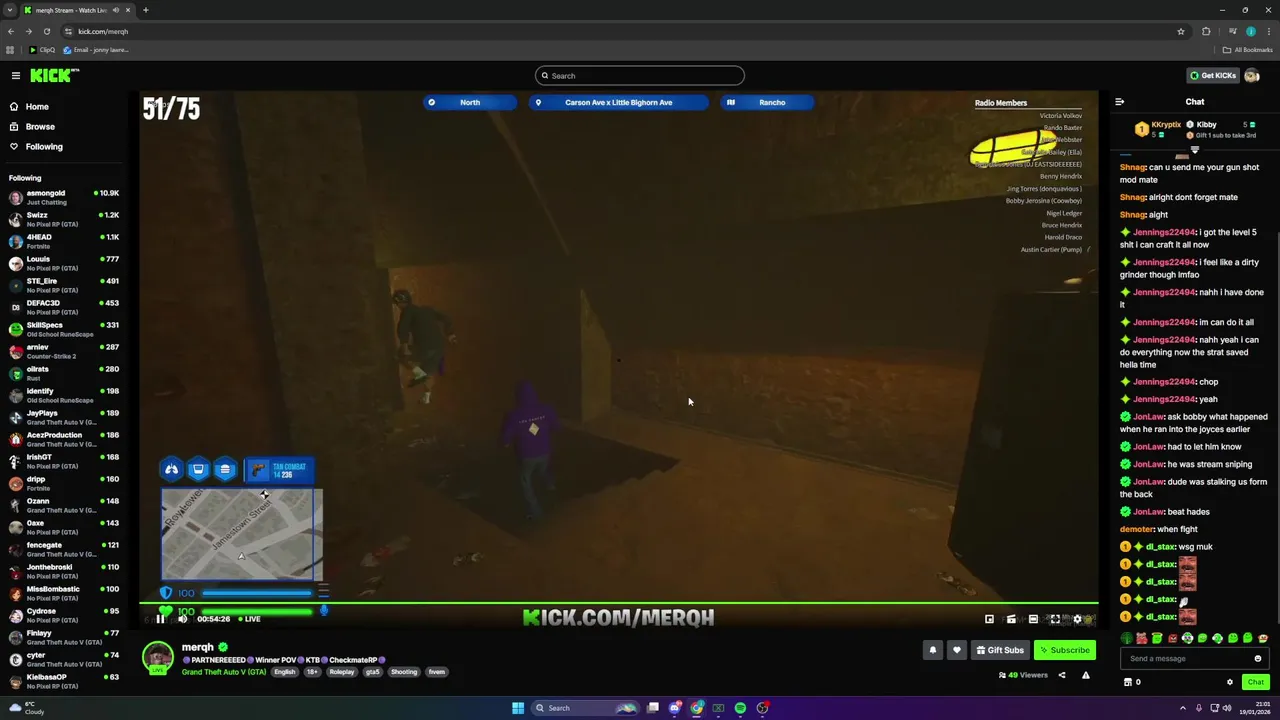This screenshot has width=1280, height=720.
Task: Click Get KICKs button
Action: [x=1212, y=75]
